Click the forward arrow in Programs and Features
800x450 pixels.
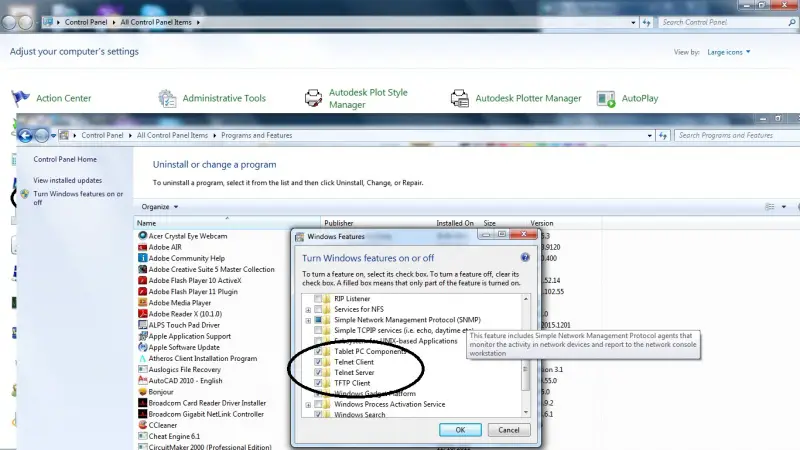(42, 135)
